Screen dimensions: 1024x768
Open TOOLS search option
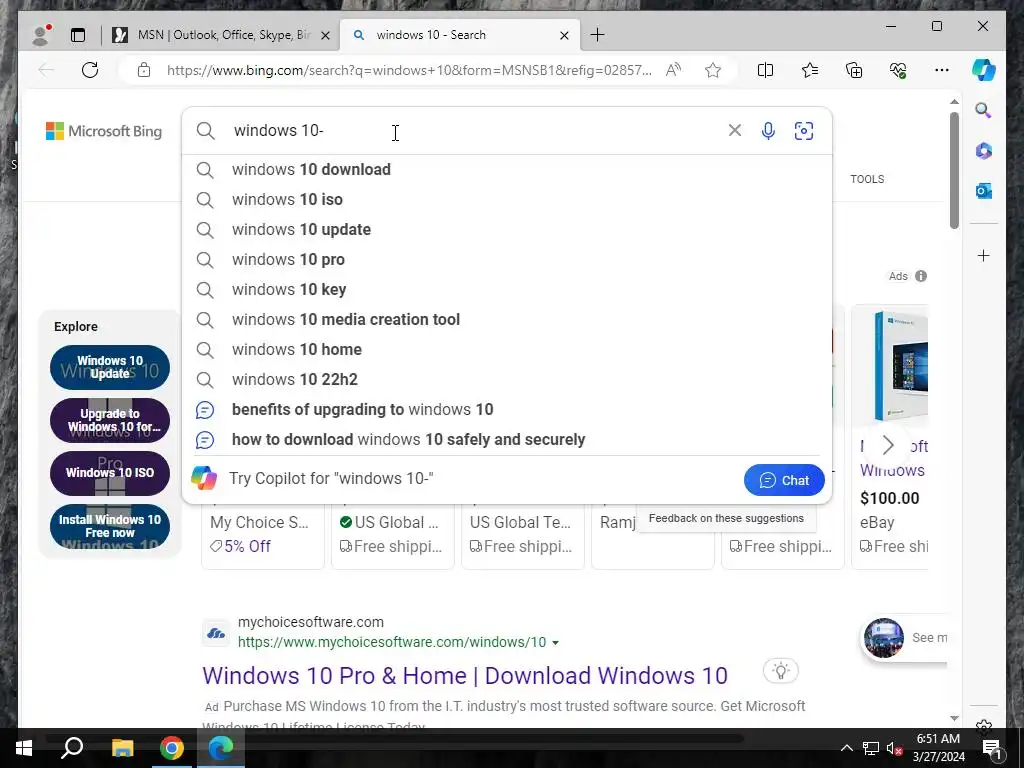(867, 180)
